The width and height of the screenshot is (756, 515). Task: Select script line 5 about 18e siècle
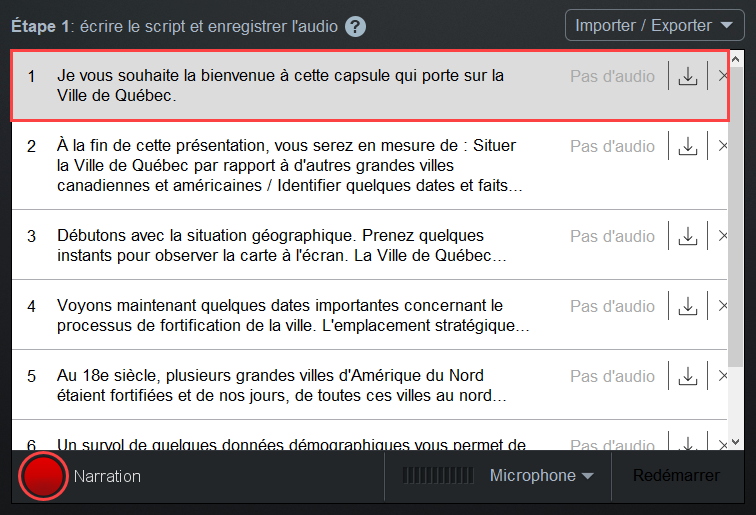click(369, 385)
